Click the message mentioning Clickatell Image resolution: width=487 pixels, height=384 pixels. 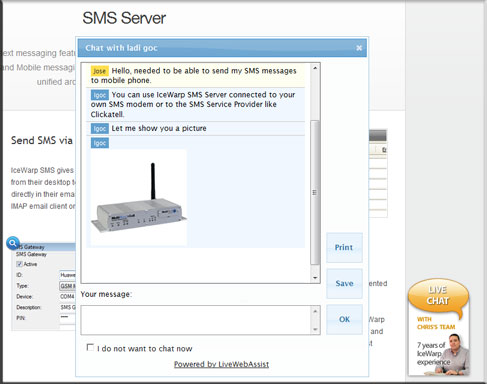click(195, 104)
